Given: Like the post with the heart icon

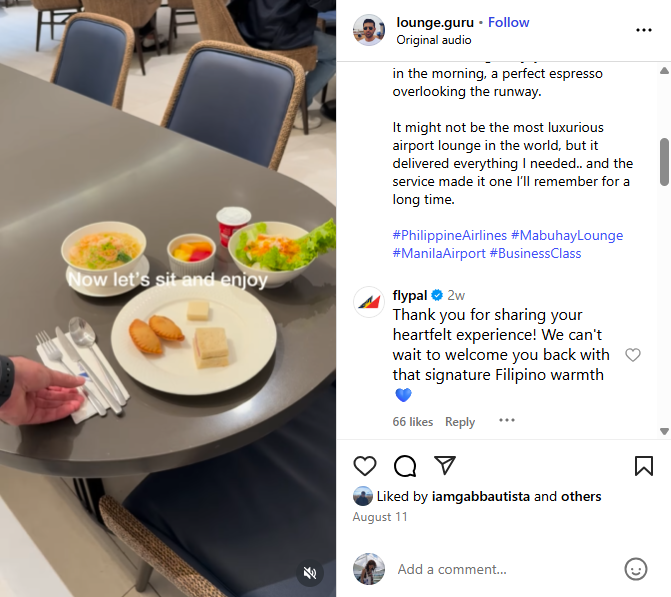Looking at the screenshot, I should tap(365, 466).
